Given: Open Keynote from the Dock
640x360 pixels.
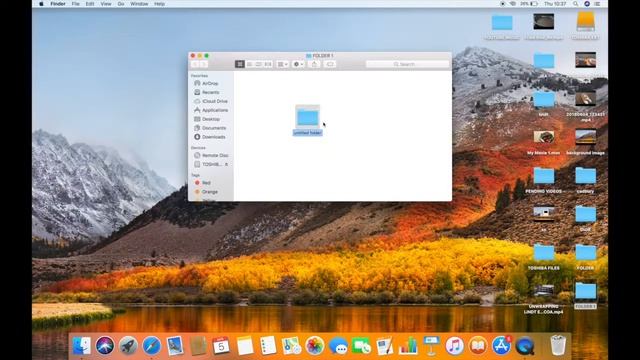Looking at the screenshot, I should pos(431,346).
